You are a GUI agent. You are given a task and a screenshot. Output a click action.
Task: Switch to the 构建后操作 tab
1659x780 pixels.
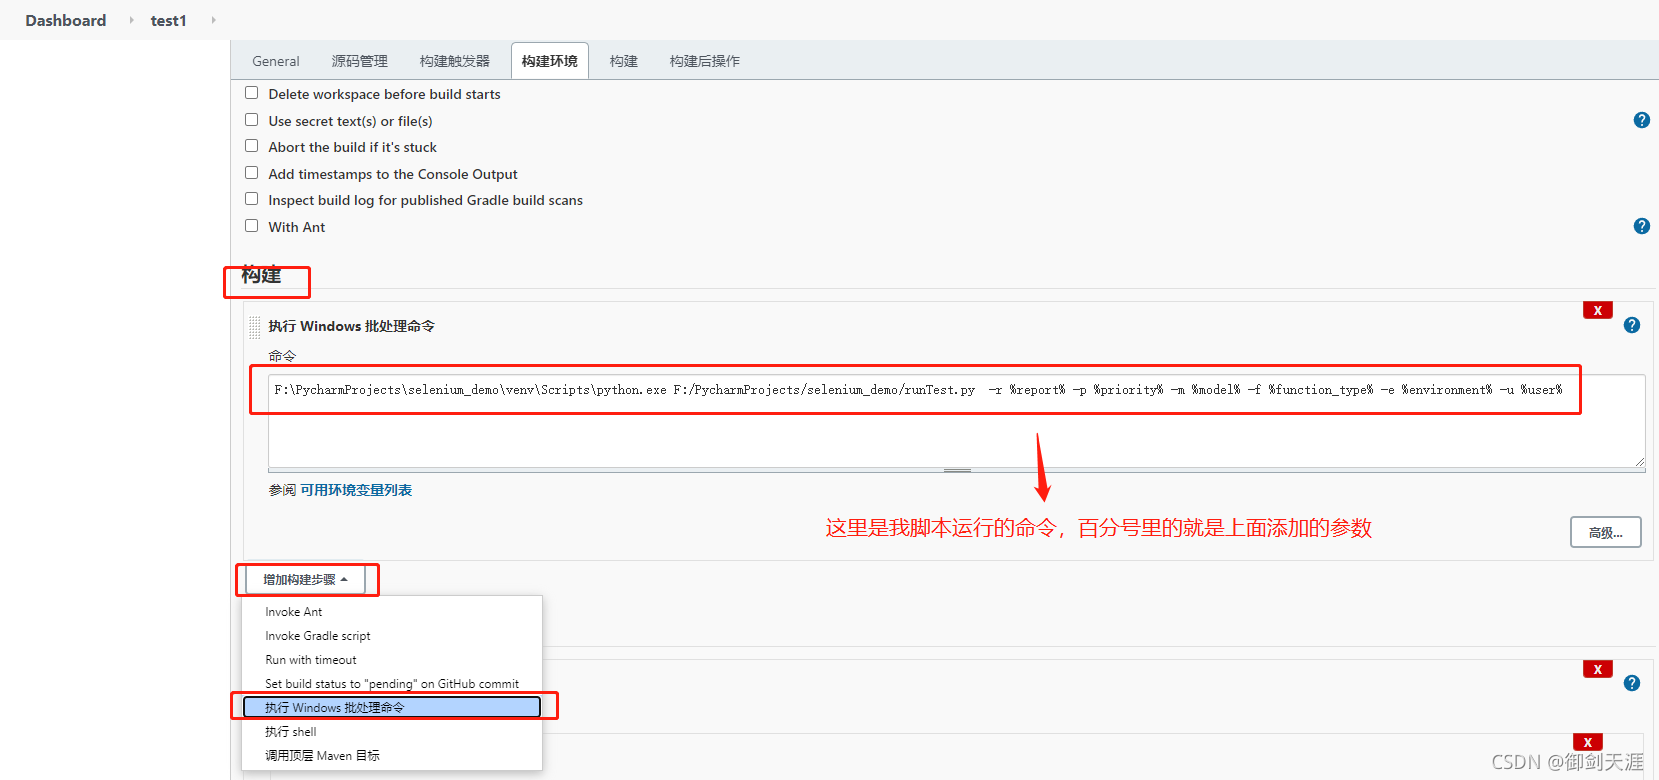click(705, 61)
